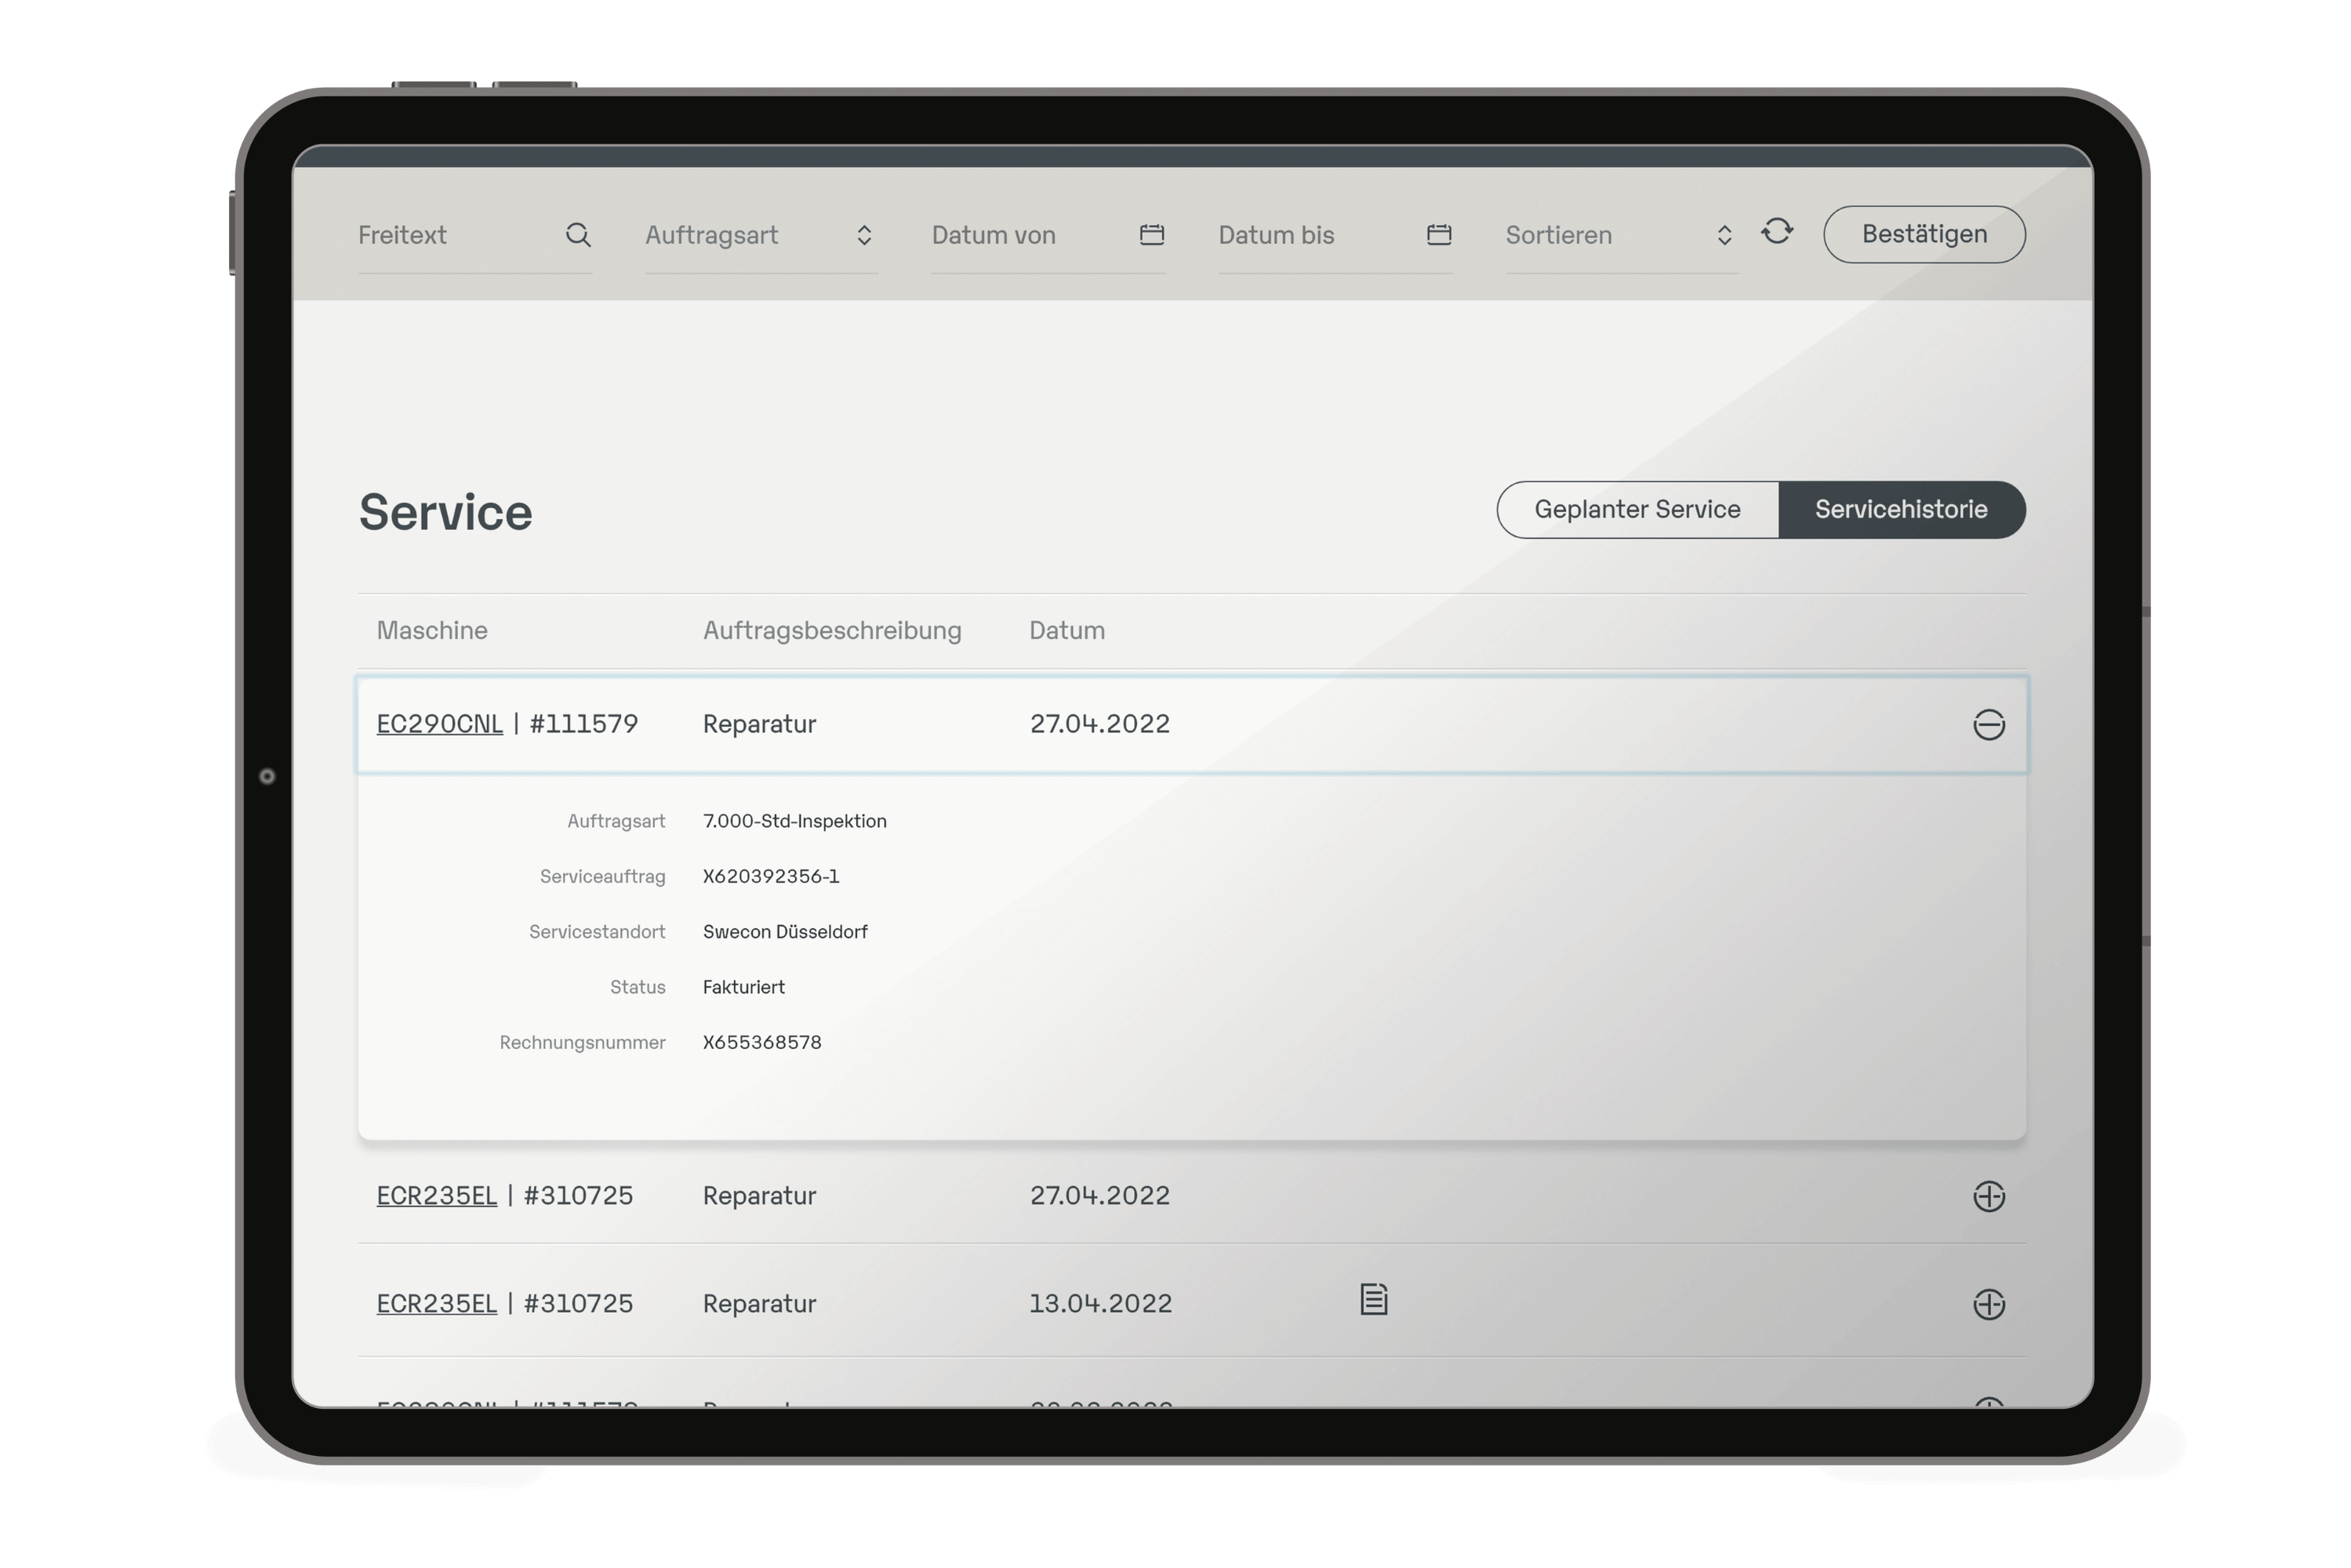This screenshot has height=1568, width=2351.
Task: Expand the ECR235EL row dated 13.04.2022
Action: point(1988,1304)
